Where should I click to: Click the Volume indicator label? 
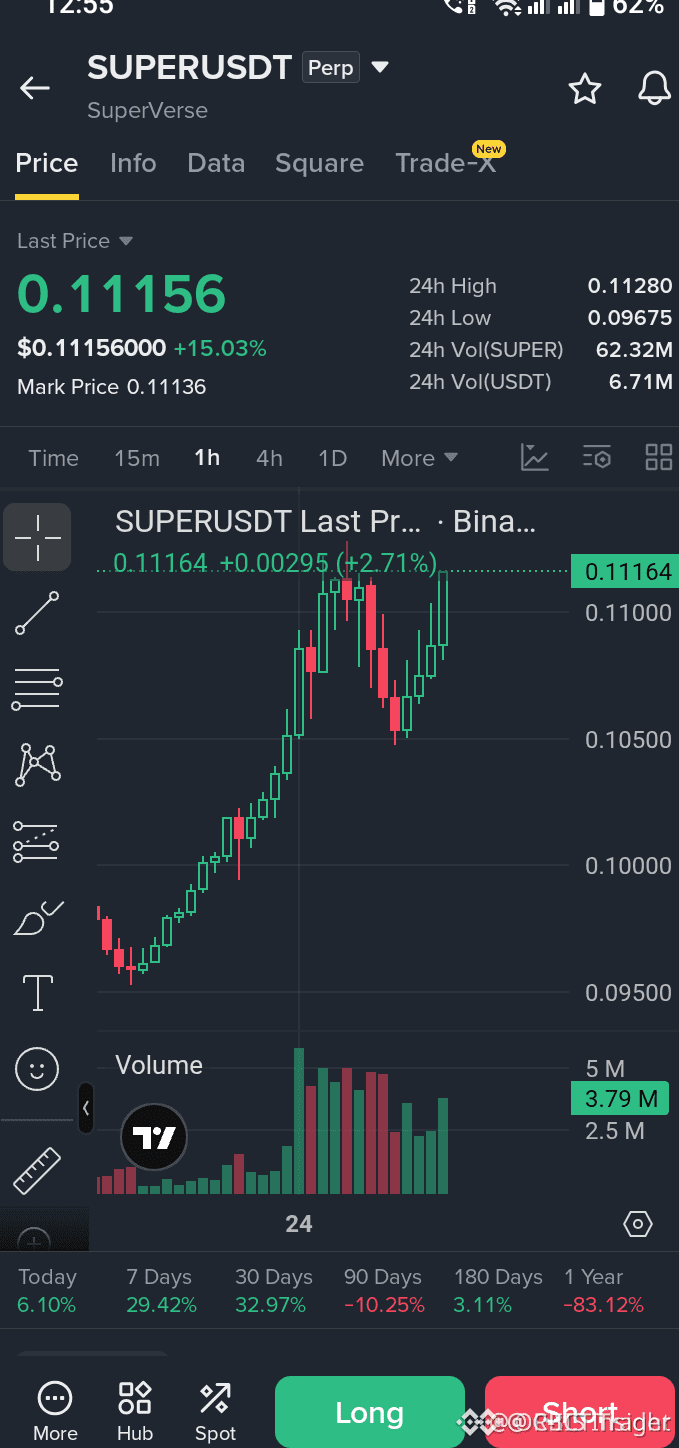click(x=159, y=1065)
